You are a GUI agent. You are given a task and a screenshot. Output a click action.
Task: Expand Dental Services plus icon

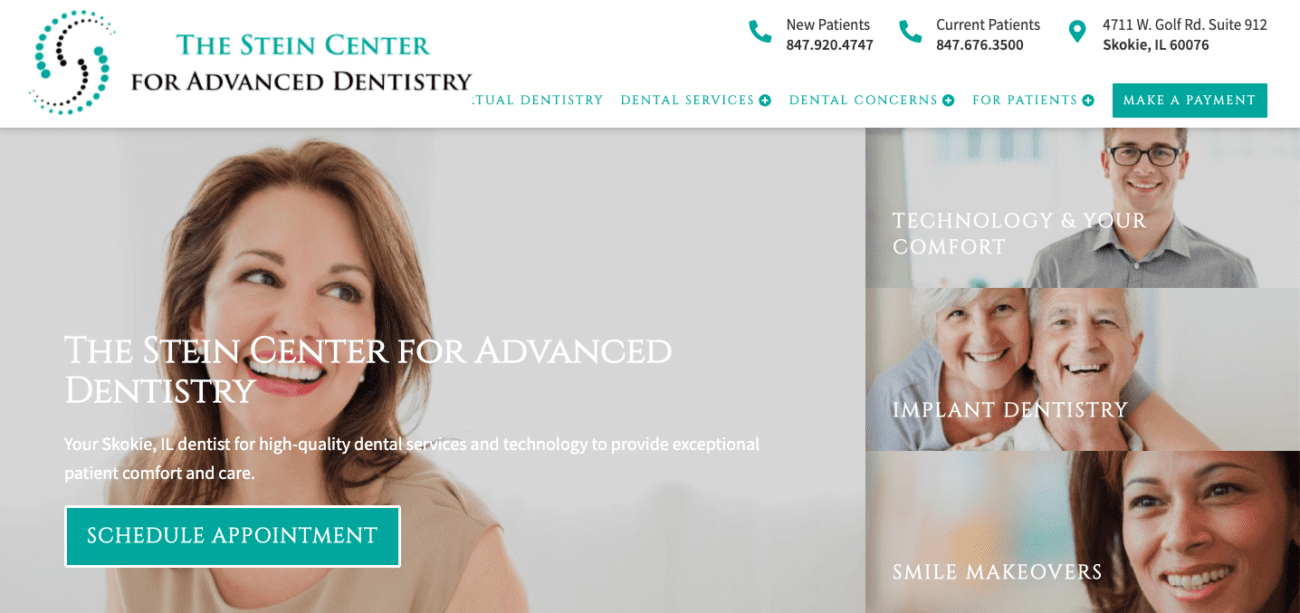point(765,100)
